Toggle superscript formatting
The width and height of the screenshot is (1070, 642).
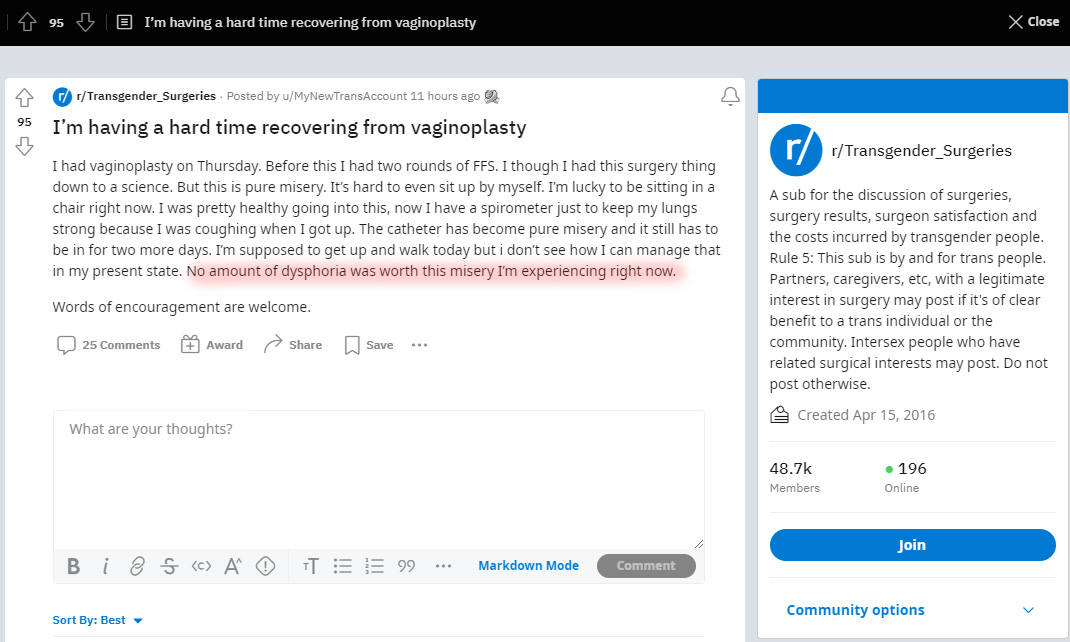tap(233, 566)
